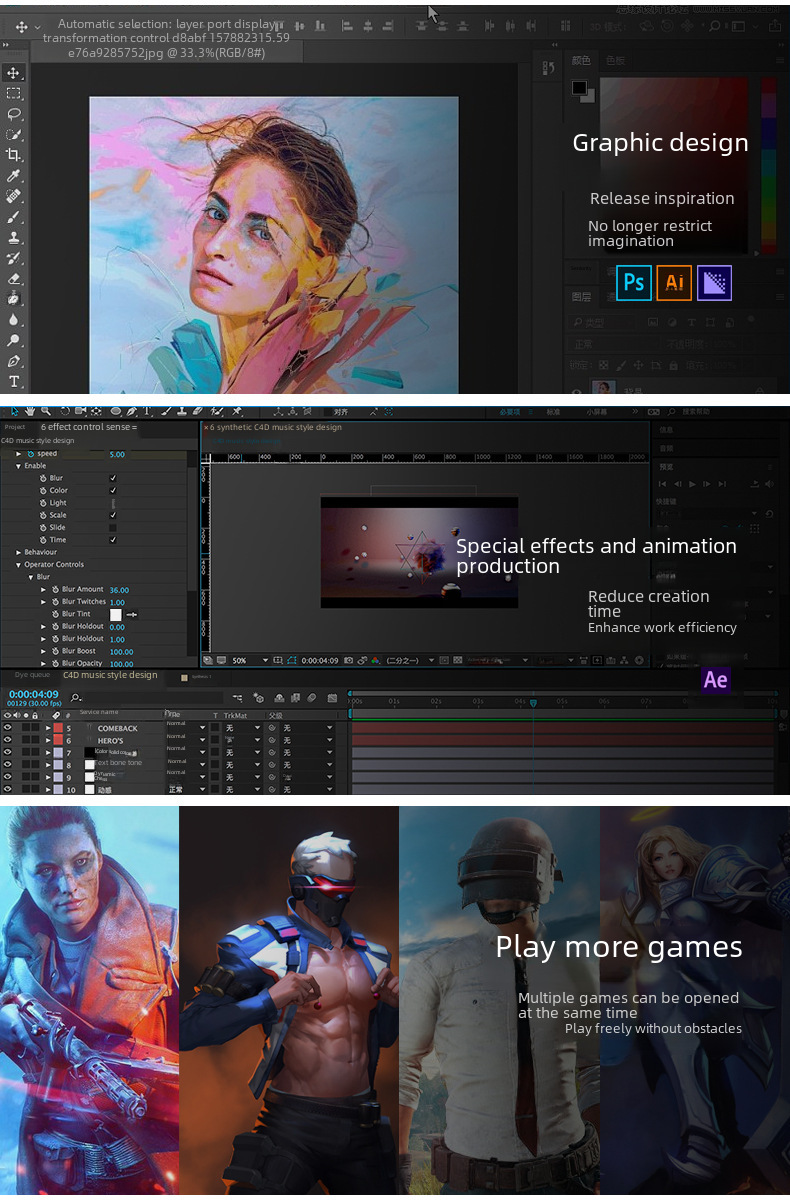Select the Lasso tool
The image size is (790, 1202).
[14, 114]
